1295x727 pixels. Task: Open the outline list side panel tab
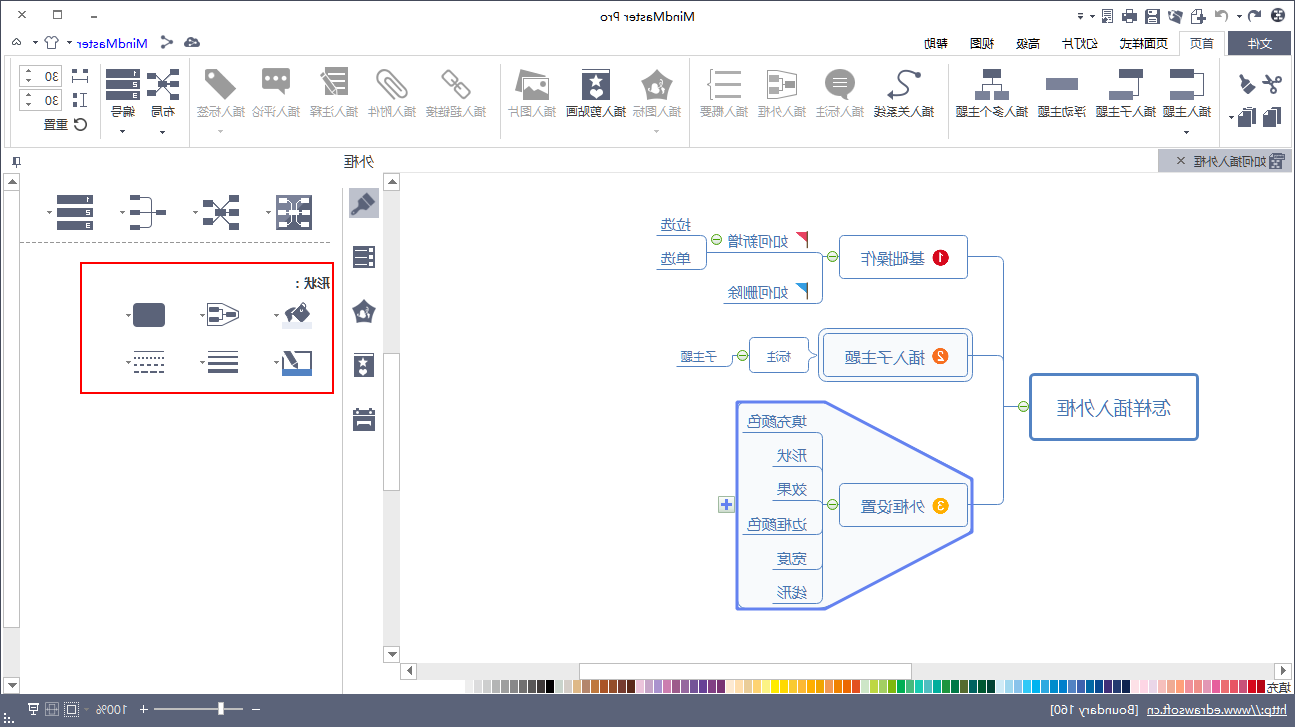(x=364, y=257)
